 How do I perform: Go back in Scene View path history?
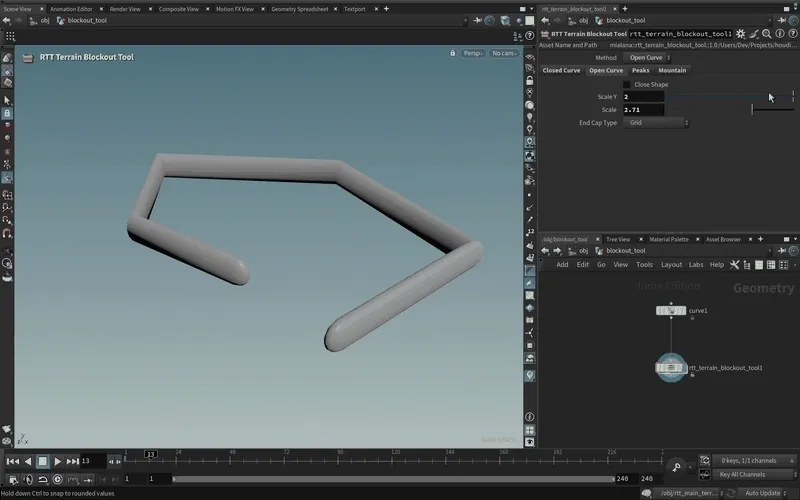tap(7, 20)
